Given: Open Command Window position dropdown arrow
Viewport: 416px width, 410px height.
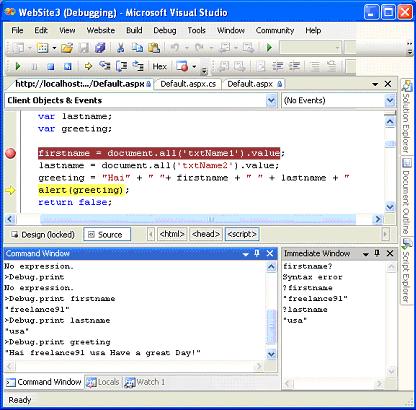Looking at the screenshot, I should (x=246, y=254).
